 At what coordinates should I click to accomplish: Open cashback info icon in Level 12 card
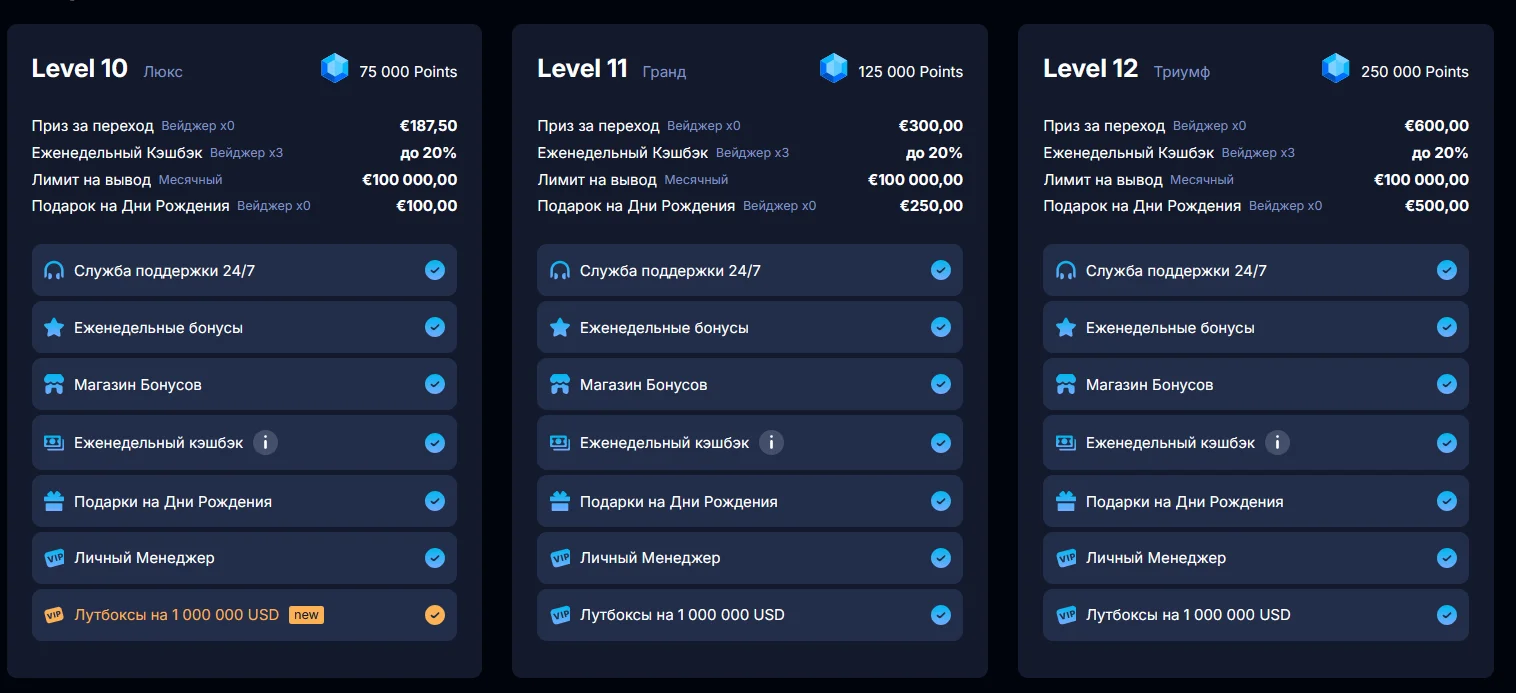[1277, 443]
